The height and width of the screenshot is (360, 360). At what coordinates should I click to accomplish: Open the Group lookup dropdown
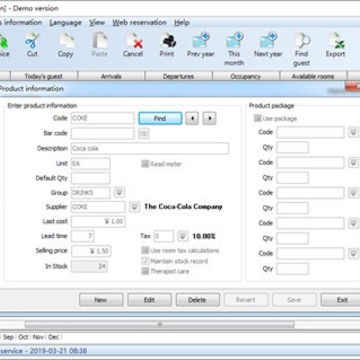(120, 192)
